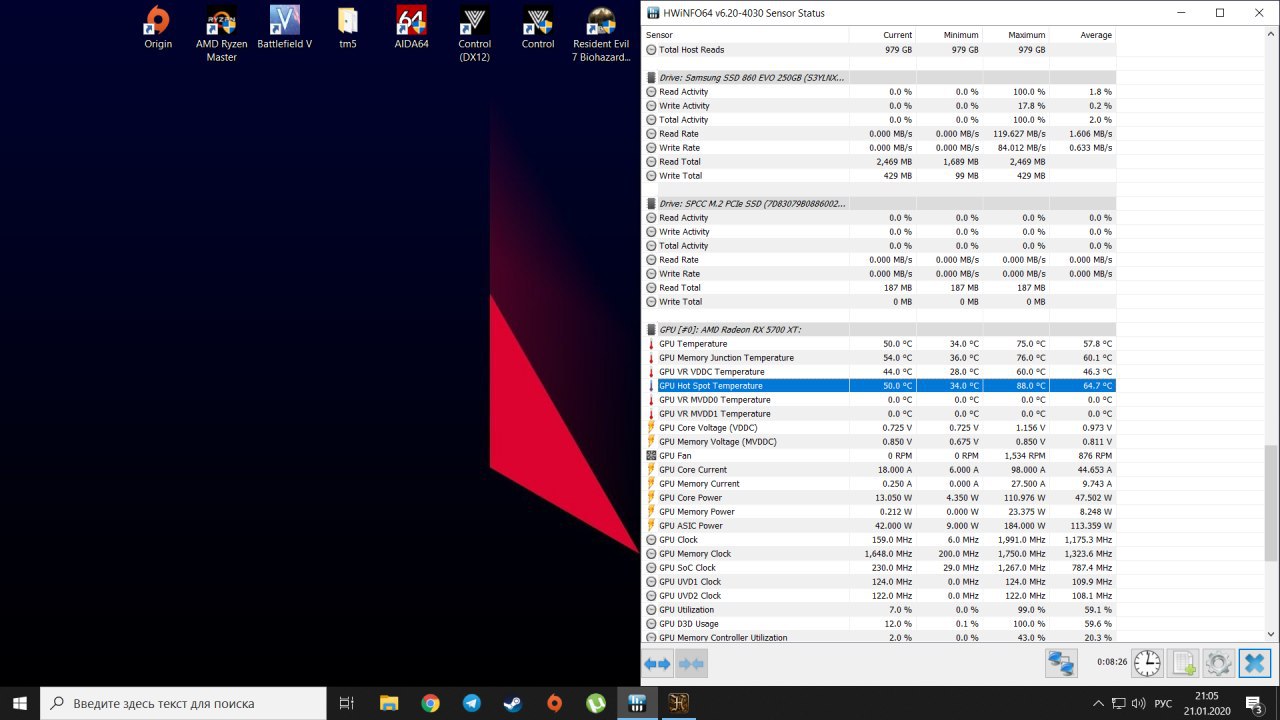Open the network remote monitoring icon in HWiNFO
The height and width of the screenshot is (720, 1280).
[x=1061, y=663]
